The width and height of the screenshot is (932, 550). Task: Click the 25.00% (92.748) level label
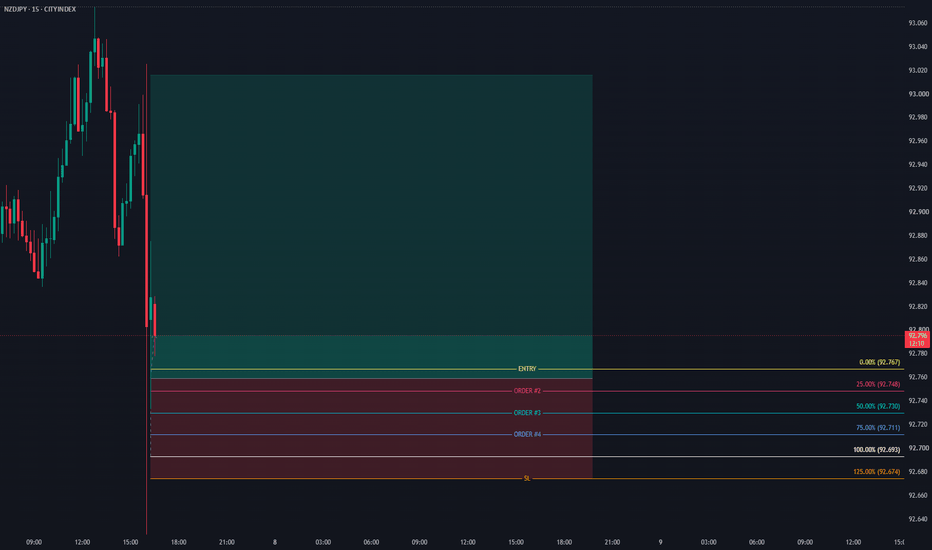(878, 385)
